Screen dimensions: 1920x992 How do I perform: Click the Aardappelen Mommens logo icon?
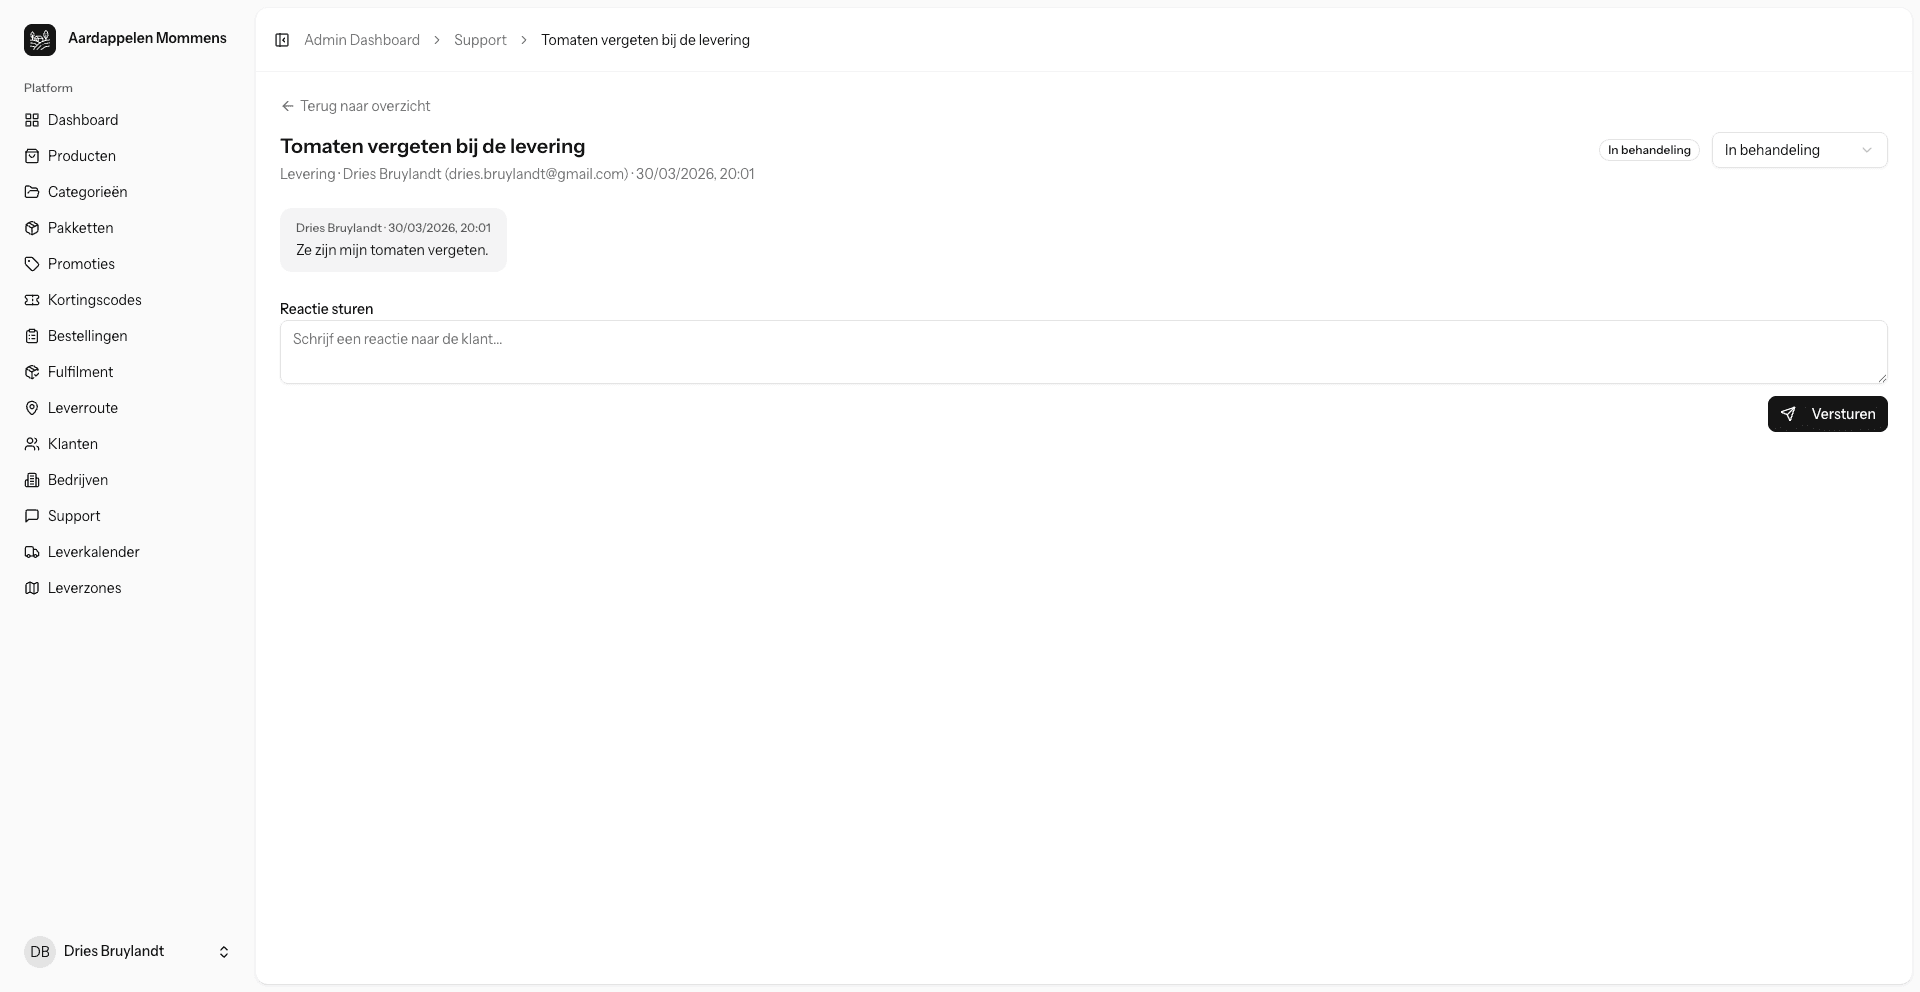[x=40, y=40]
